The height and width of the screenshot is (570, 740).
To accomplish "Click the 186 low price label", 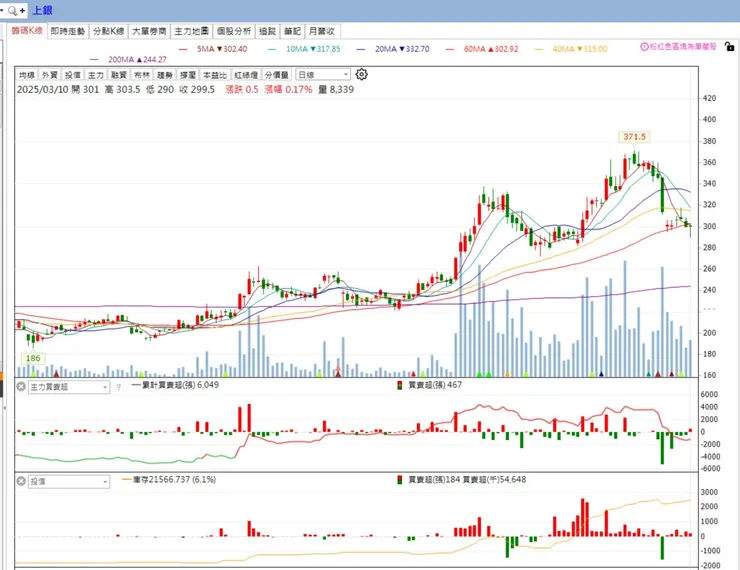I will pos(33,358).
